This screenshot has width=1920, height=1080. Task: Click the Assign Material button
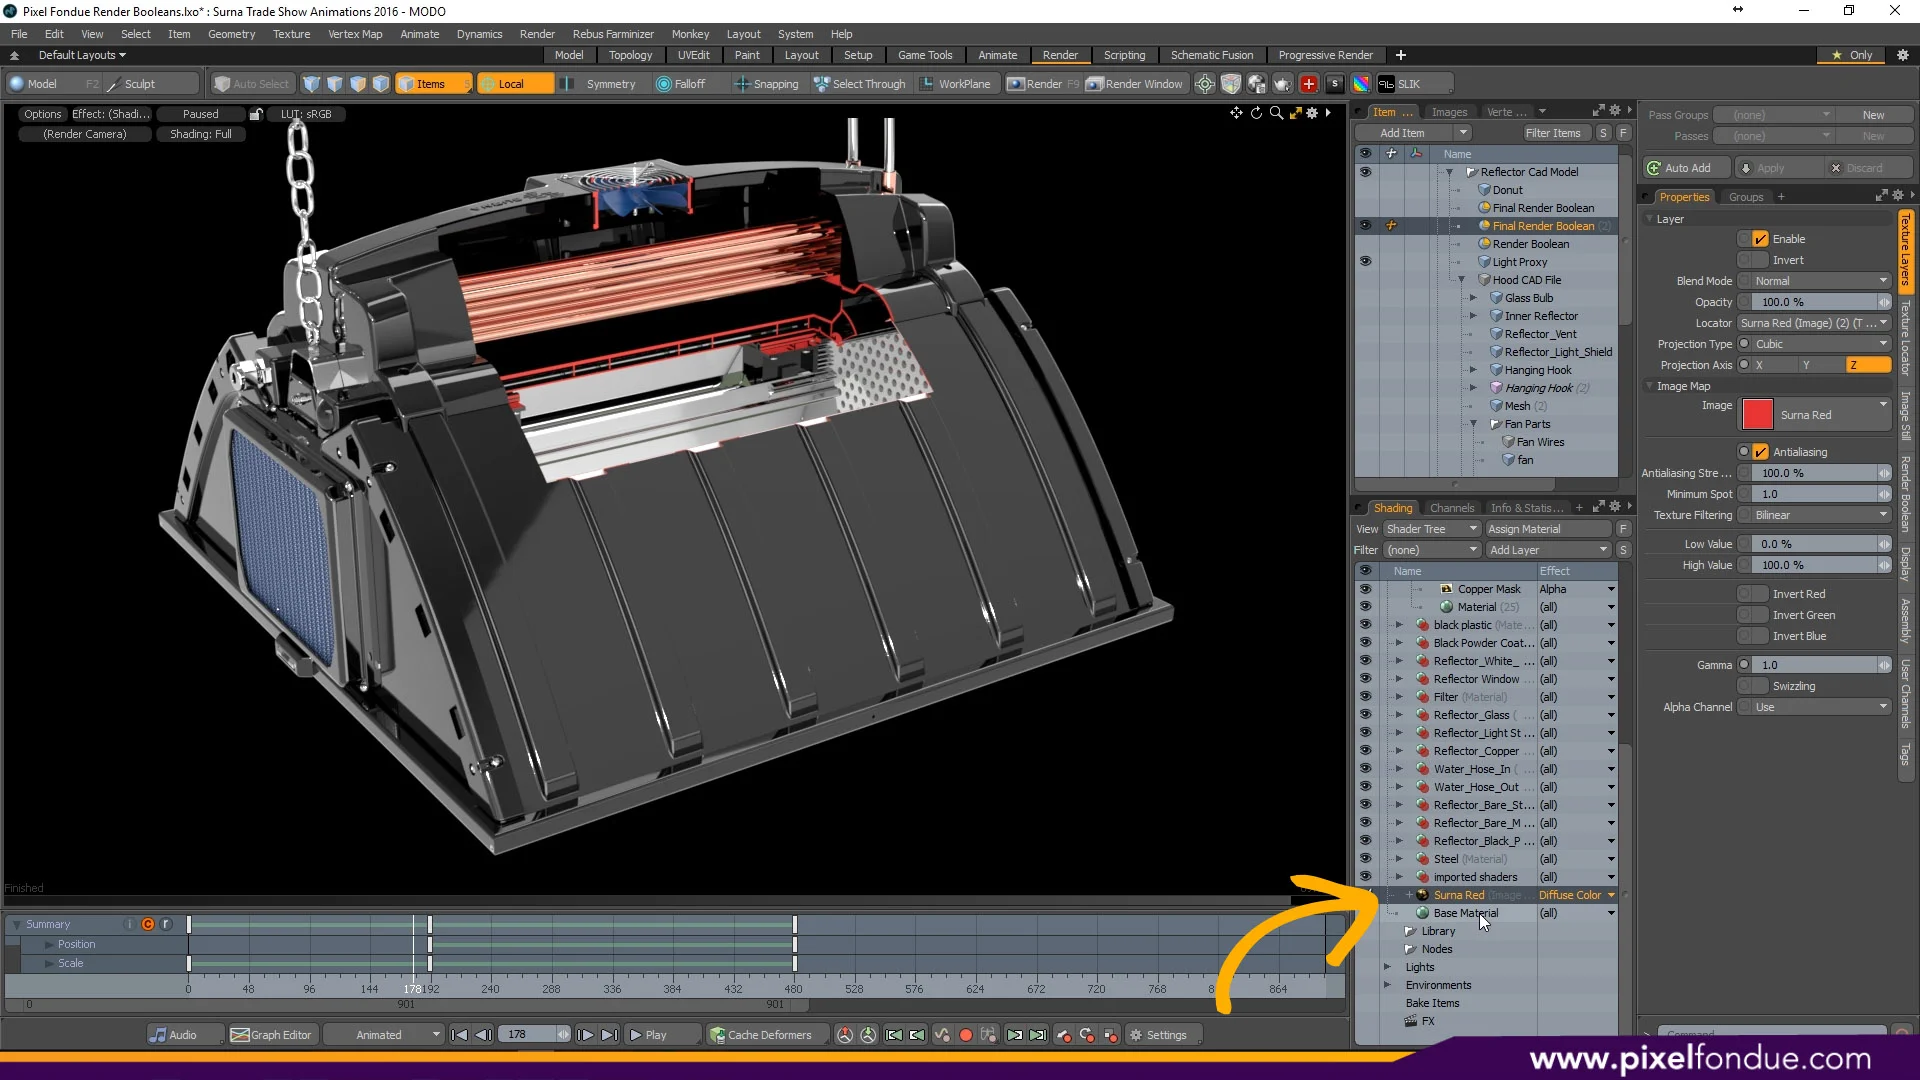coord(1546,529)
